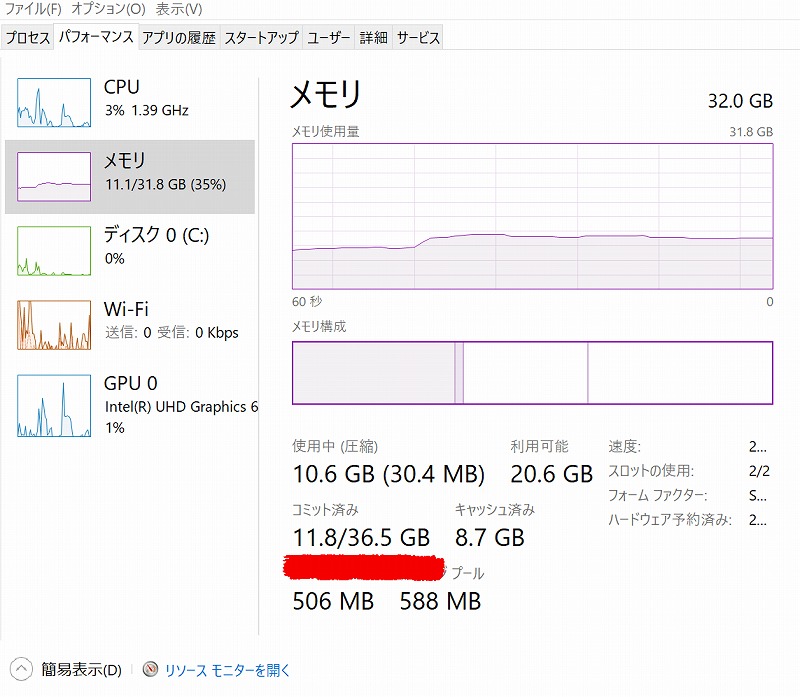The height and width of the screenshot is (697, 800).
Task: Select the CPU mini graph thumbnail
Action: [54, 102]
